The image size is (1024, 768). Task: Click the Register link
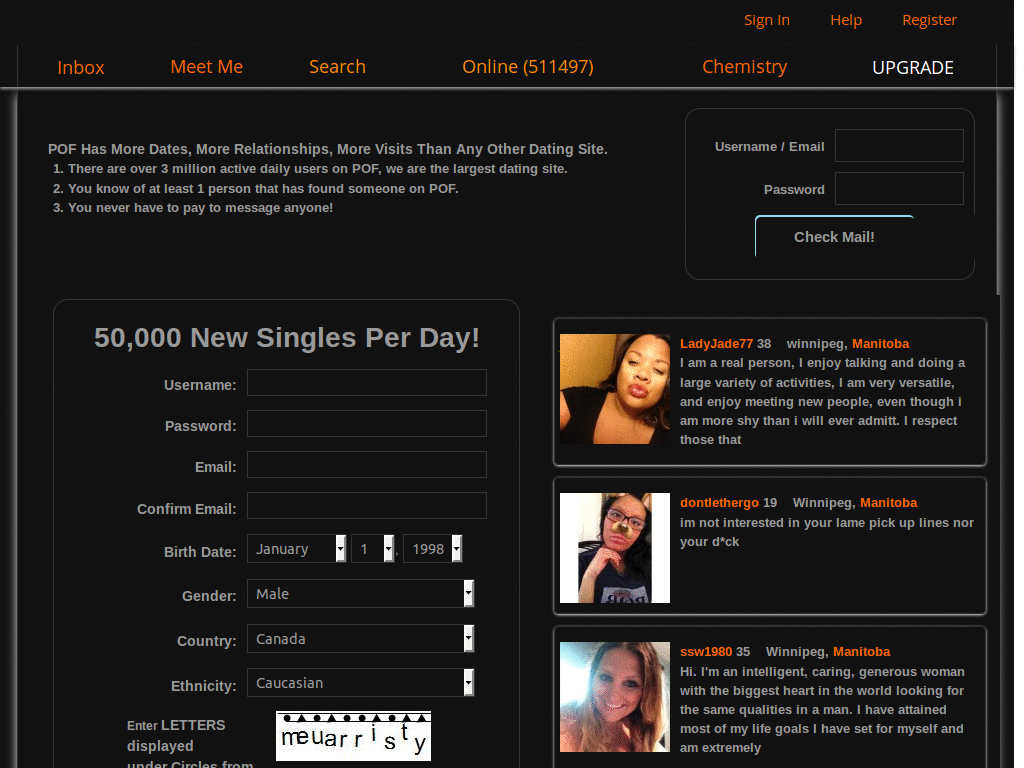click(929, 19)
